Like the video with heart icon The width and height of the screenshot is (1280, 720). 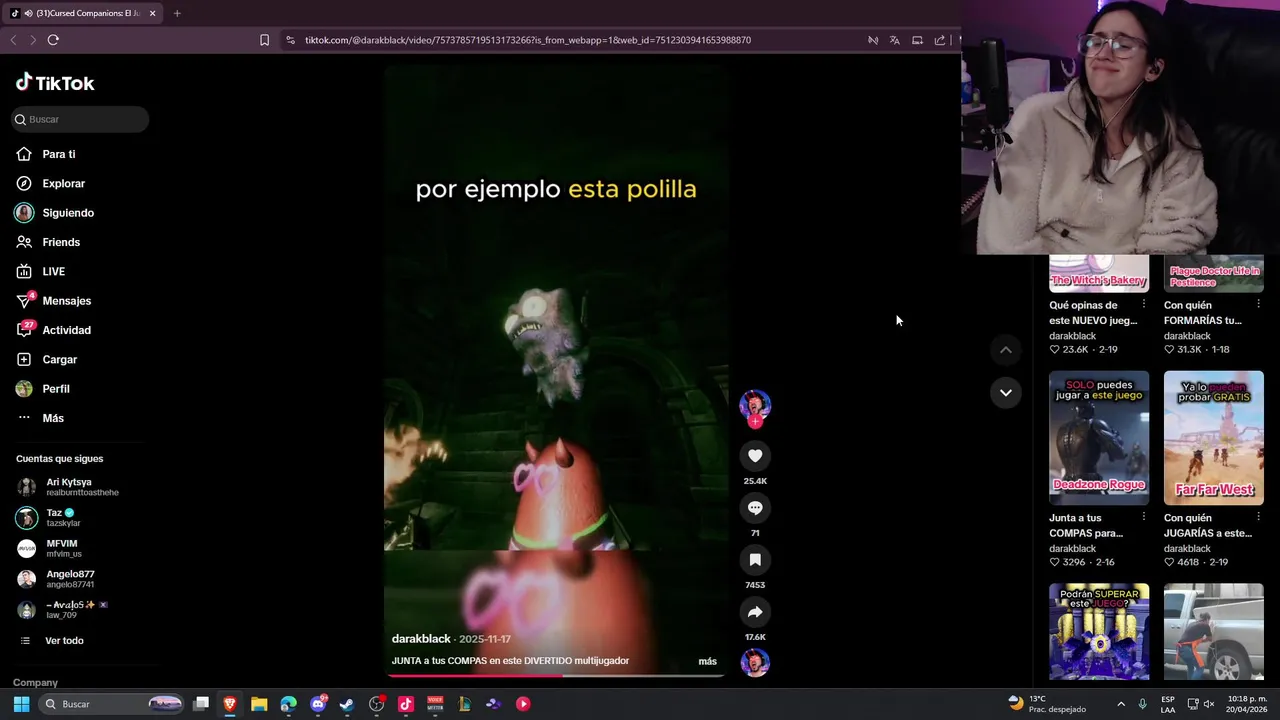tap(755, 456)
